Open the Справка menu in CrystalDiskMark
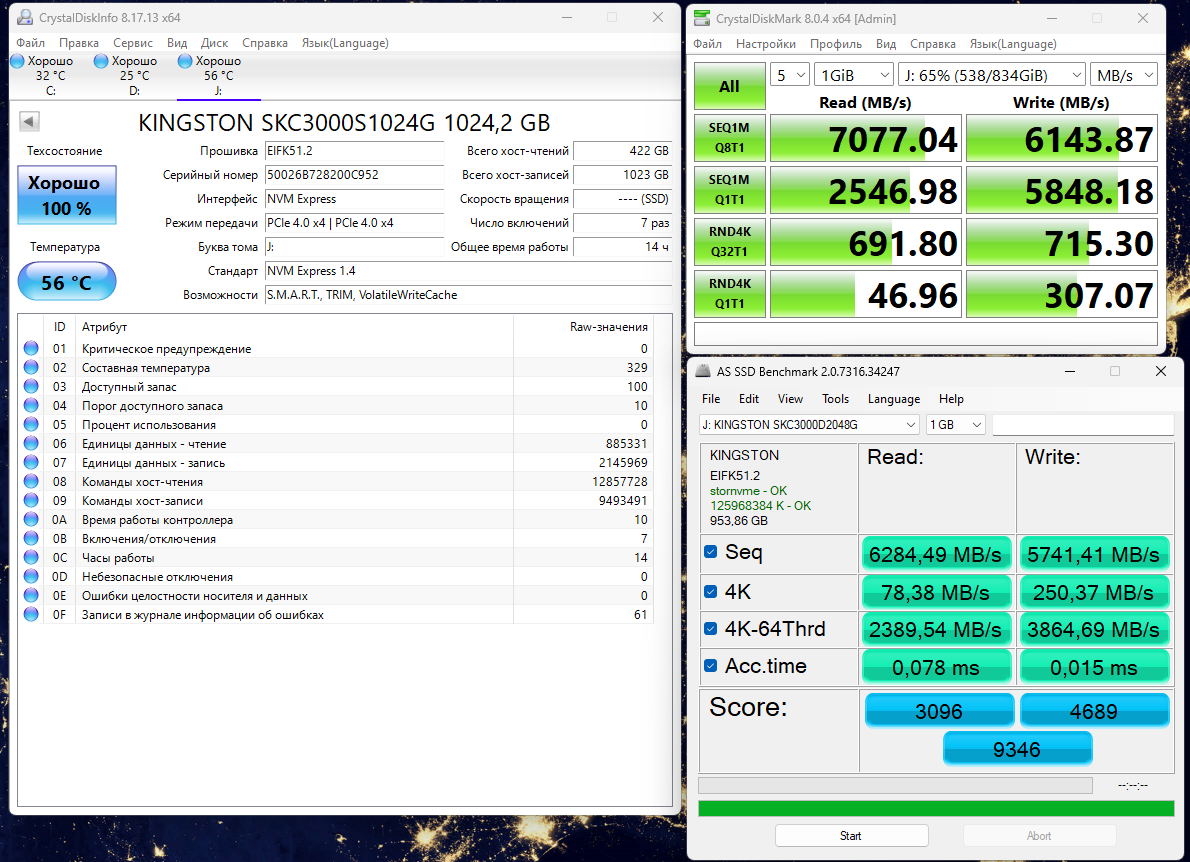Image resolution: width=1190 pixels, height=862 pixels. coord(933,44)
